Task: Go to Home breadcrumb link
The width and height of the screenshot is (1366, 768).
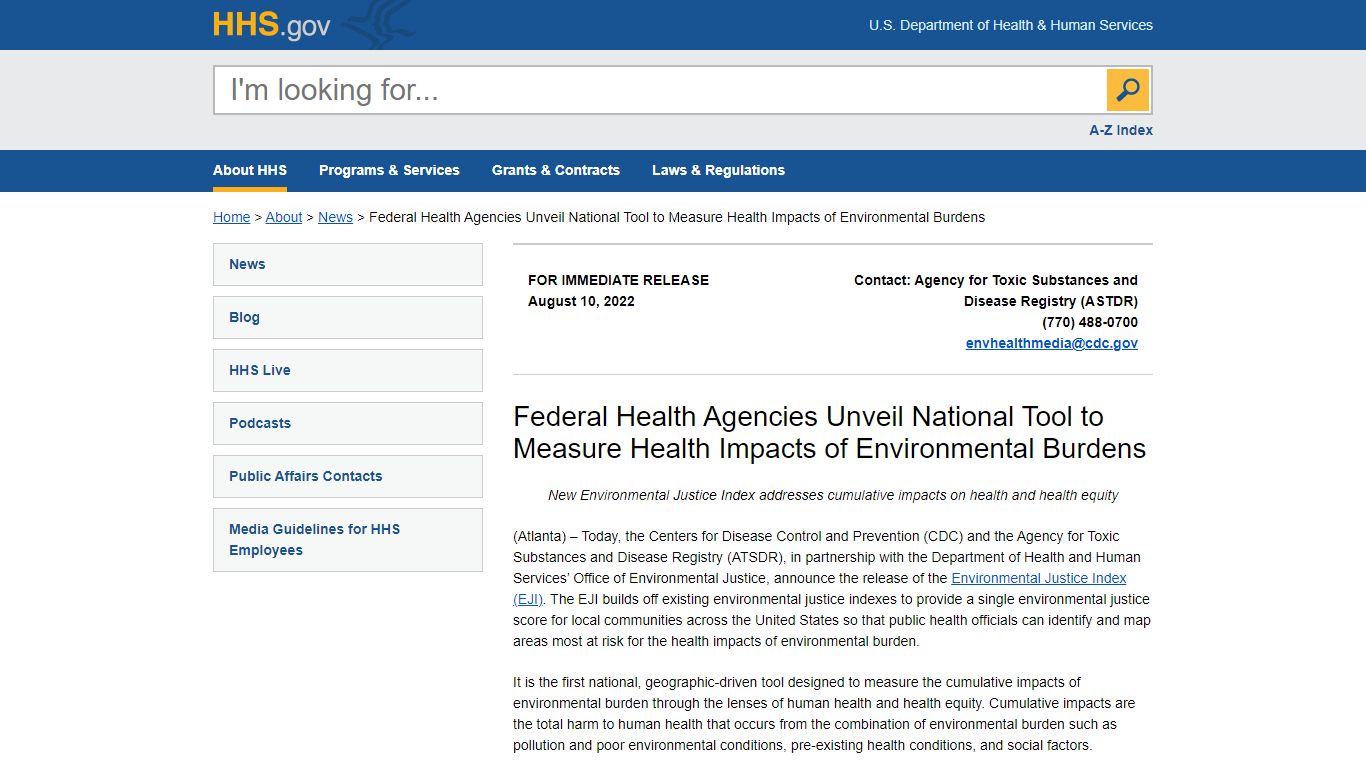Action: point(232,217)
